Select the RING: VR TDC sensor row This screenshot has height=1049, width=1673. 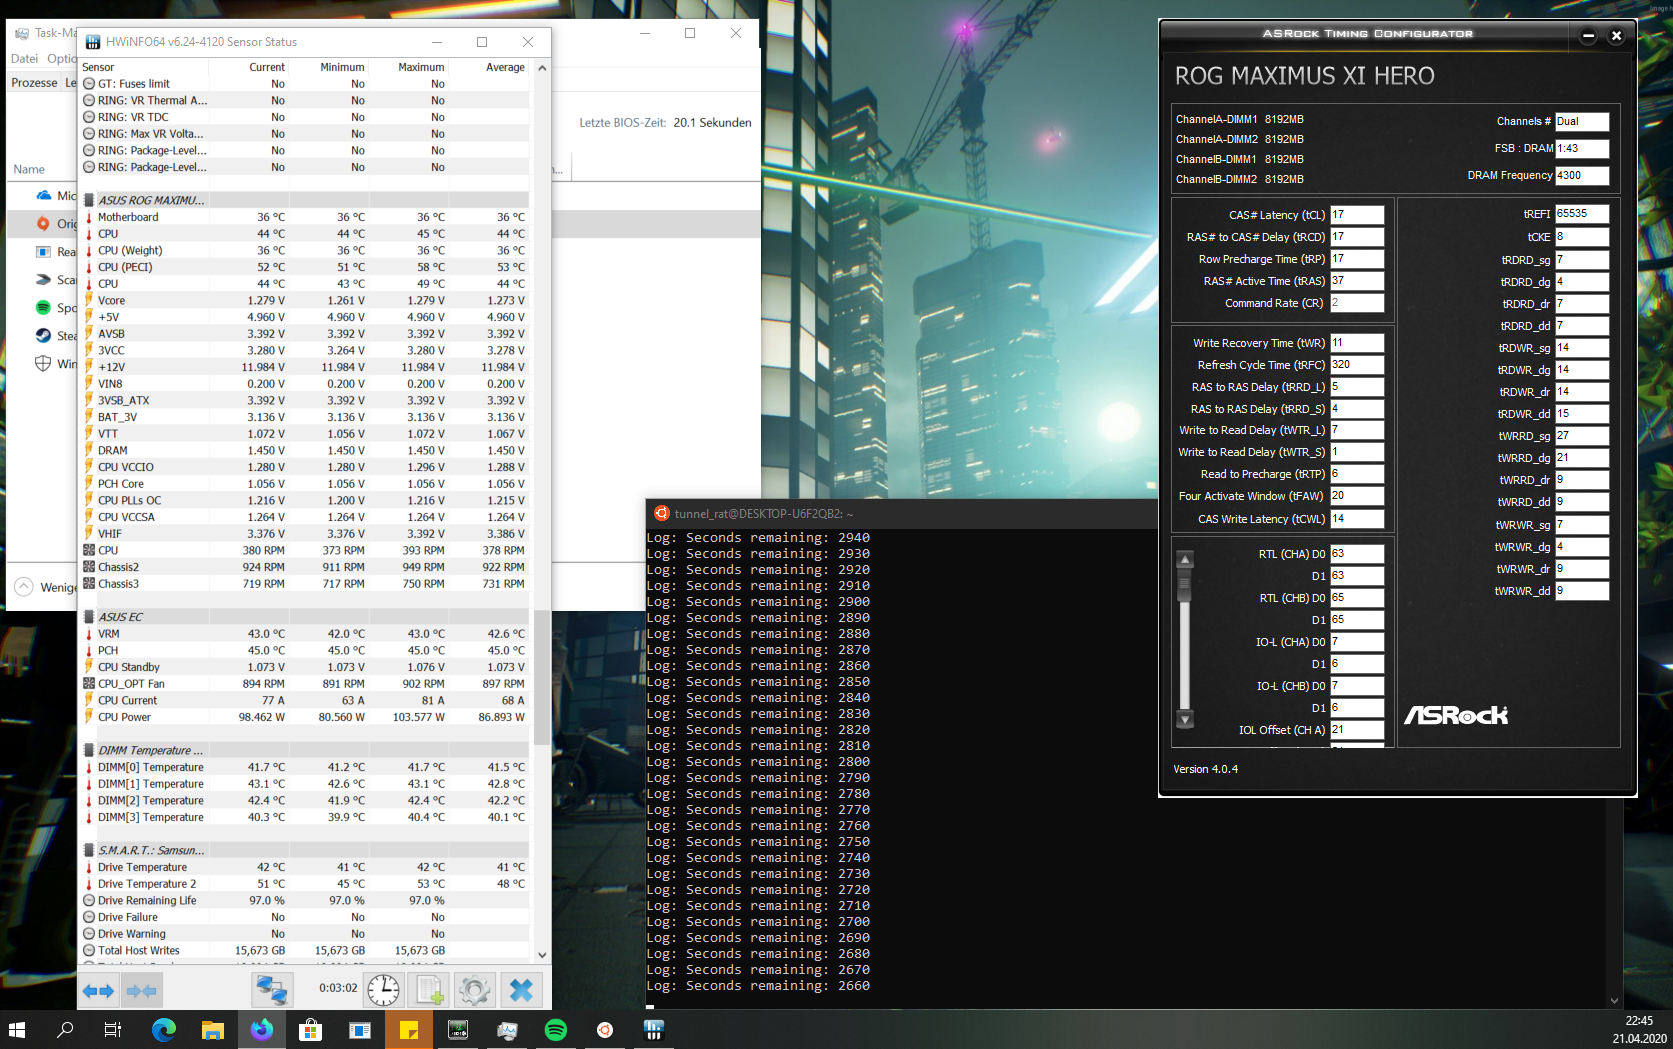[x=305, y=117]
